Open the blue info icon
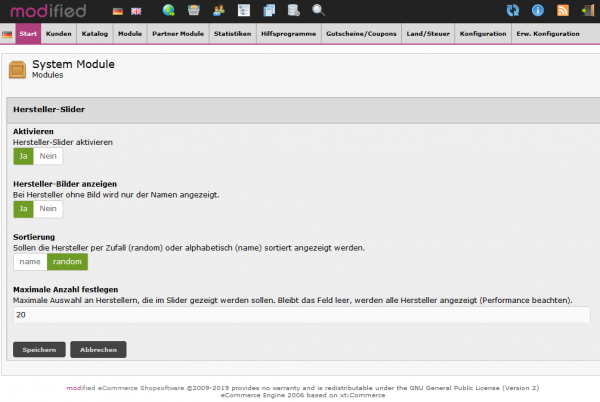Viewport: 600px width, 402px height. pyautogui.click(x=538, y=11)
